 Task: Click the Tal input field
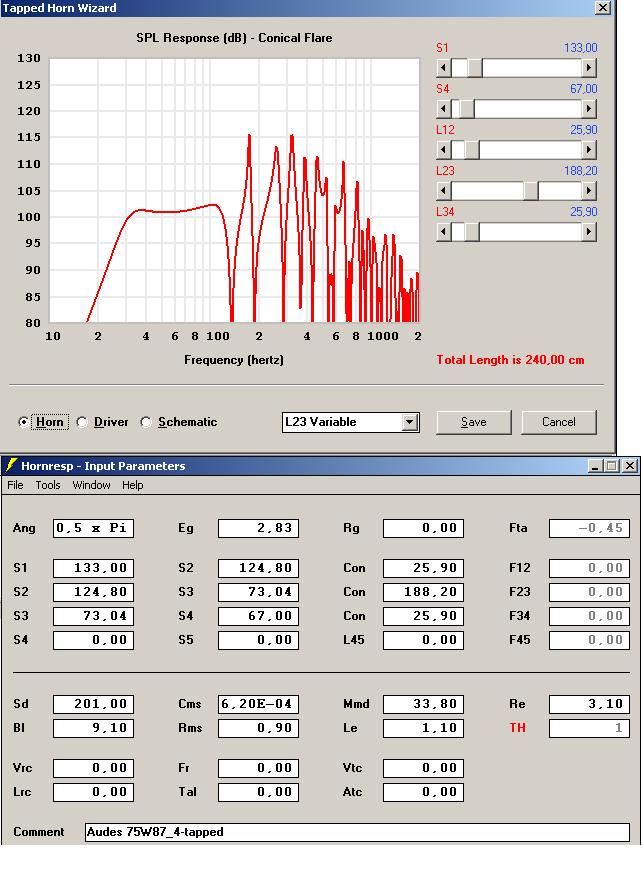[258, 792]
